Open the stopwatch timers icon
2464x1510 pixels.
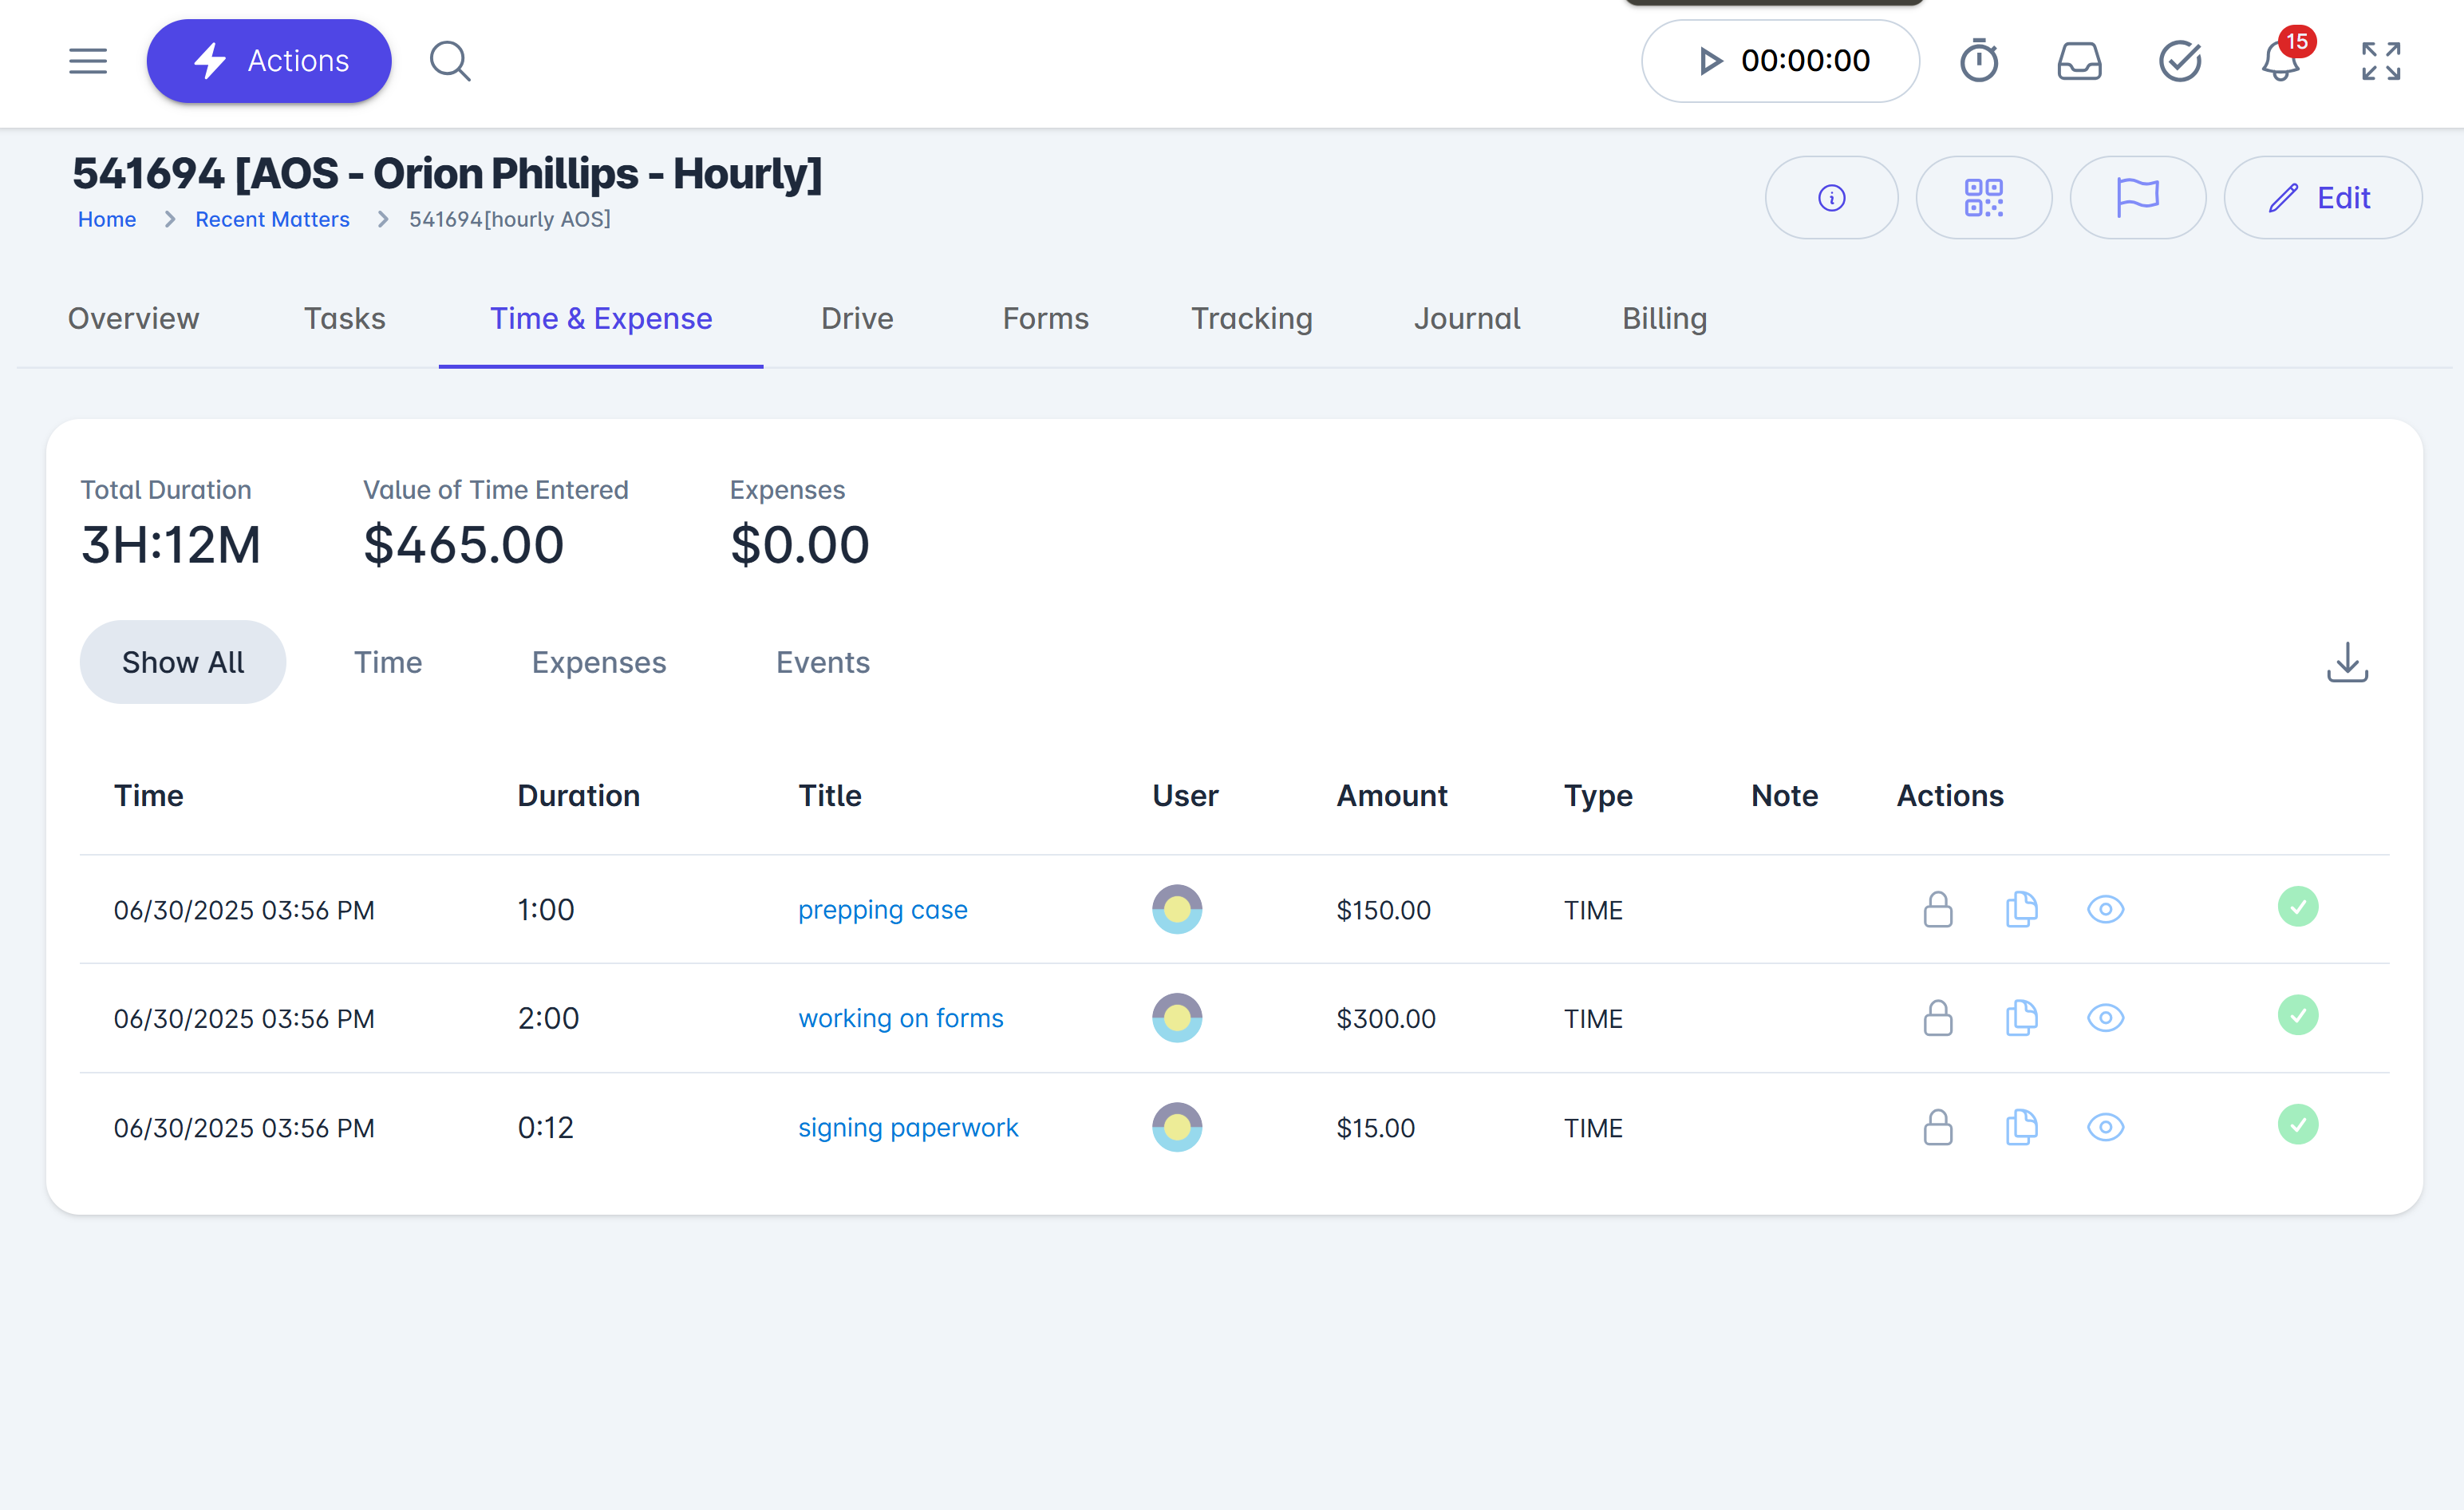click(x=1978, y=61)
